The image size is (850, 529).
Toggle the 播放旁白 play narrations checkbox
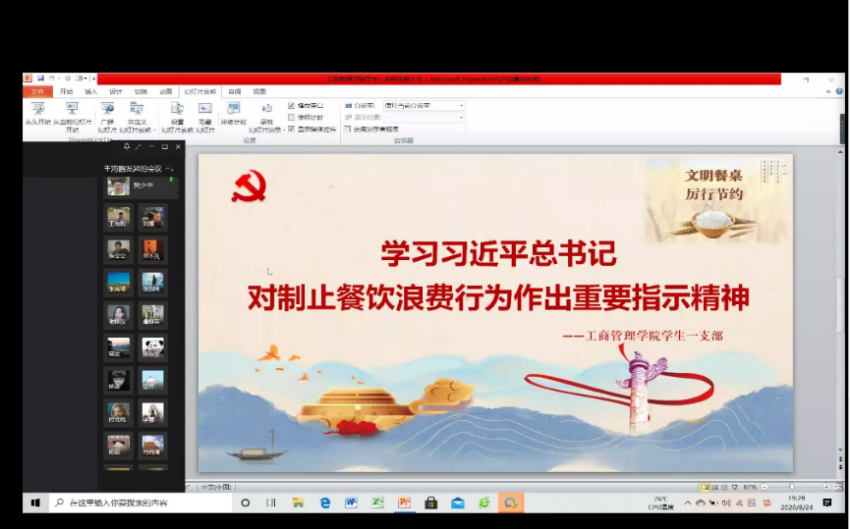click(292, 105)
